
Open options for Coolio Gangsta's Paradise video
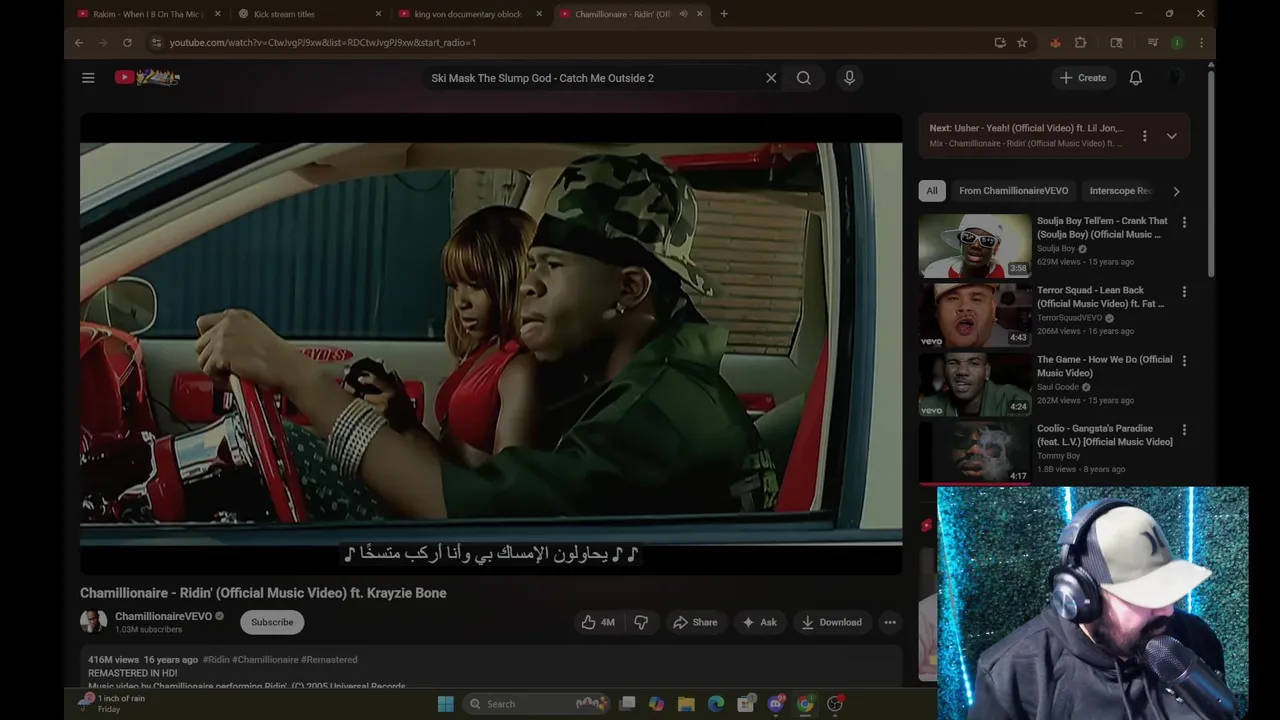pyautogui.click(x=1184, y=430)
